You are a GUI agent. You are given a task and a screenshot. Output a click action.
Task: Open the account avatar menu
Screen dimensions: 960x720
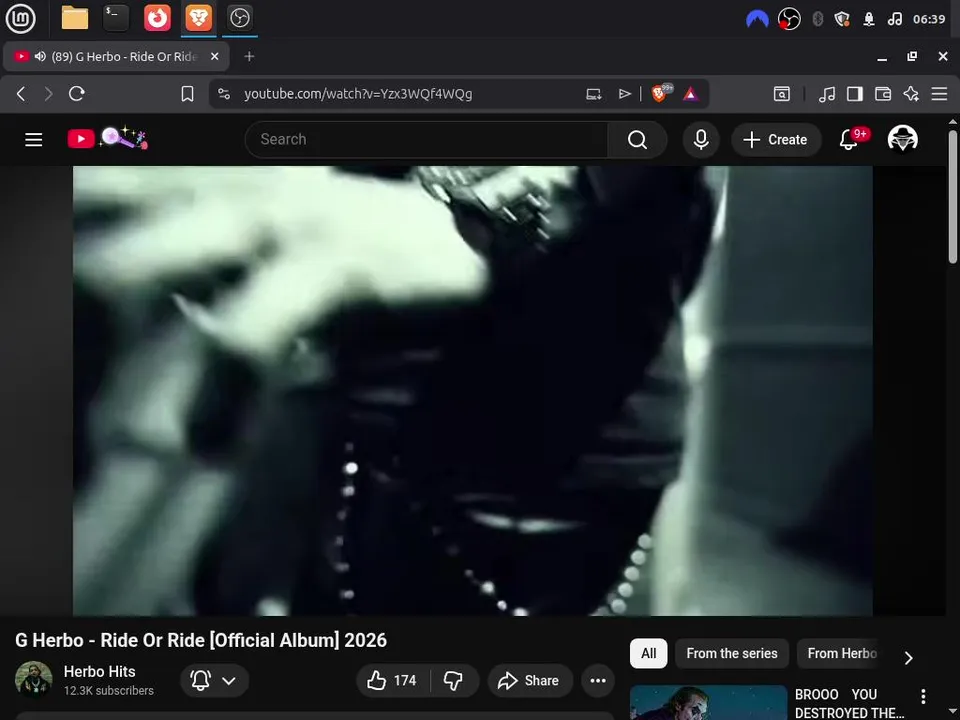click(902, 139)
